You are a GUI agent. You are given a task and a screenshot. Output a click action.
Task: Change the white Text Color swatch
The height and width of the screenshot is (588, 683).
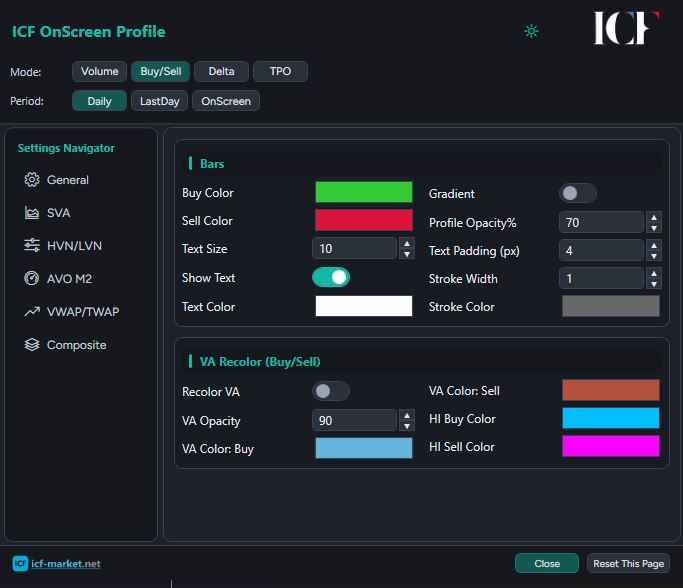pos(364,306)
